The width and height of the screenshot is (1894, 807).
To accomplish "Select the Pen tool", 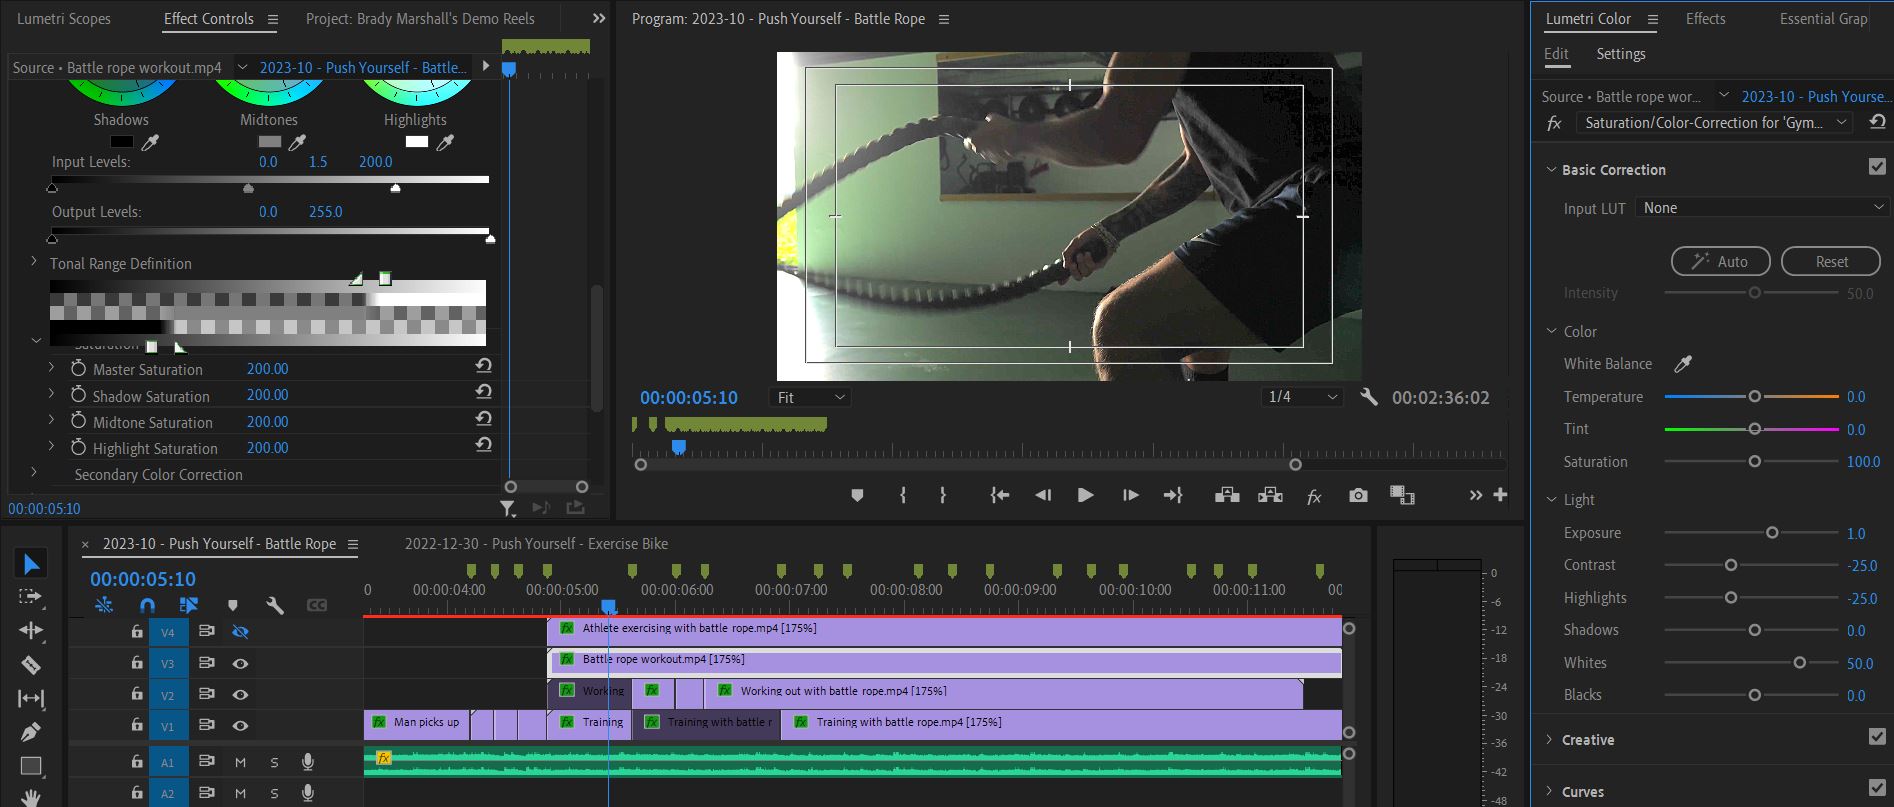I will tap(31, 732).
